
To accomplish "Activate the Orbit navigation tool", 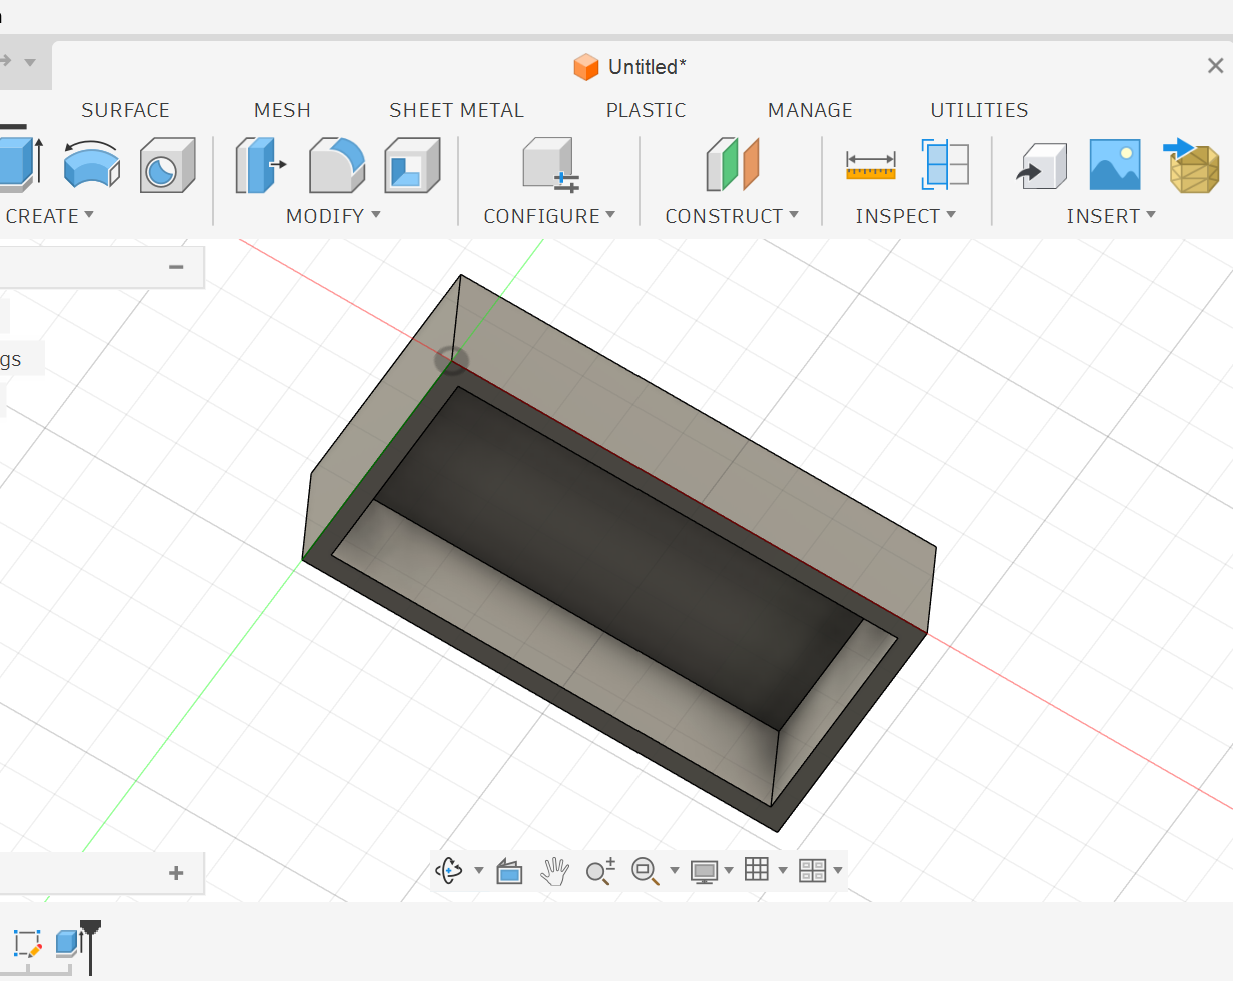I will click(x=449, y=871).
